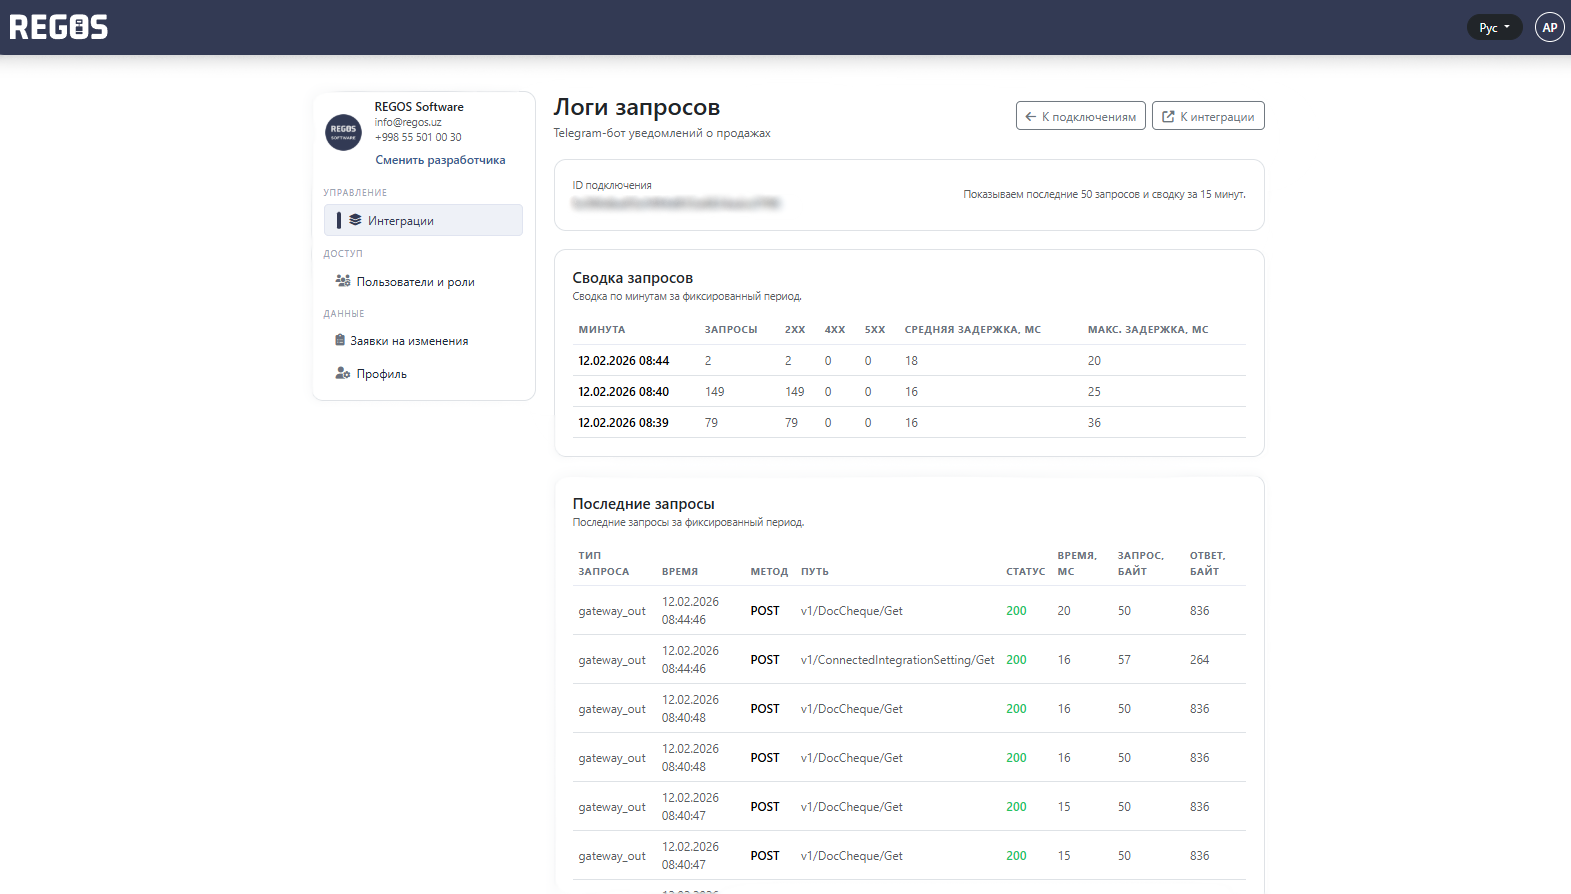Open the AP user avatar menu

[x=1549, y=27]
